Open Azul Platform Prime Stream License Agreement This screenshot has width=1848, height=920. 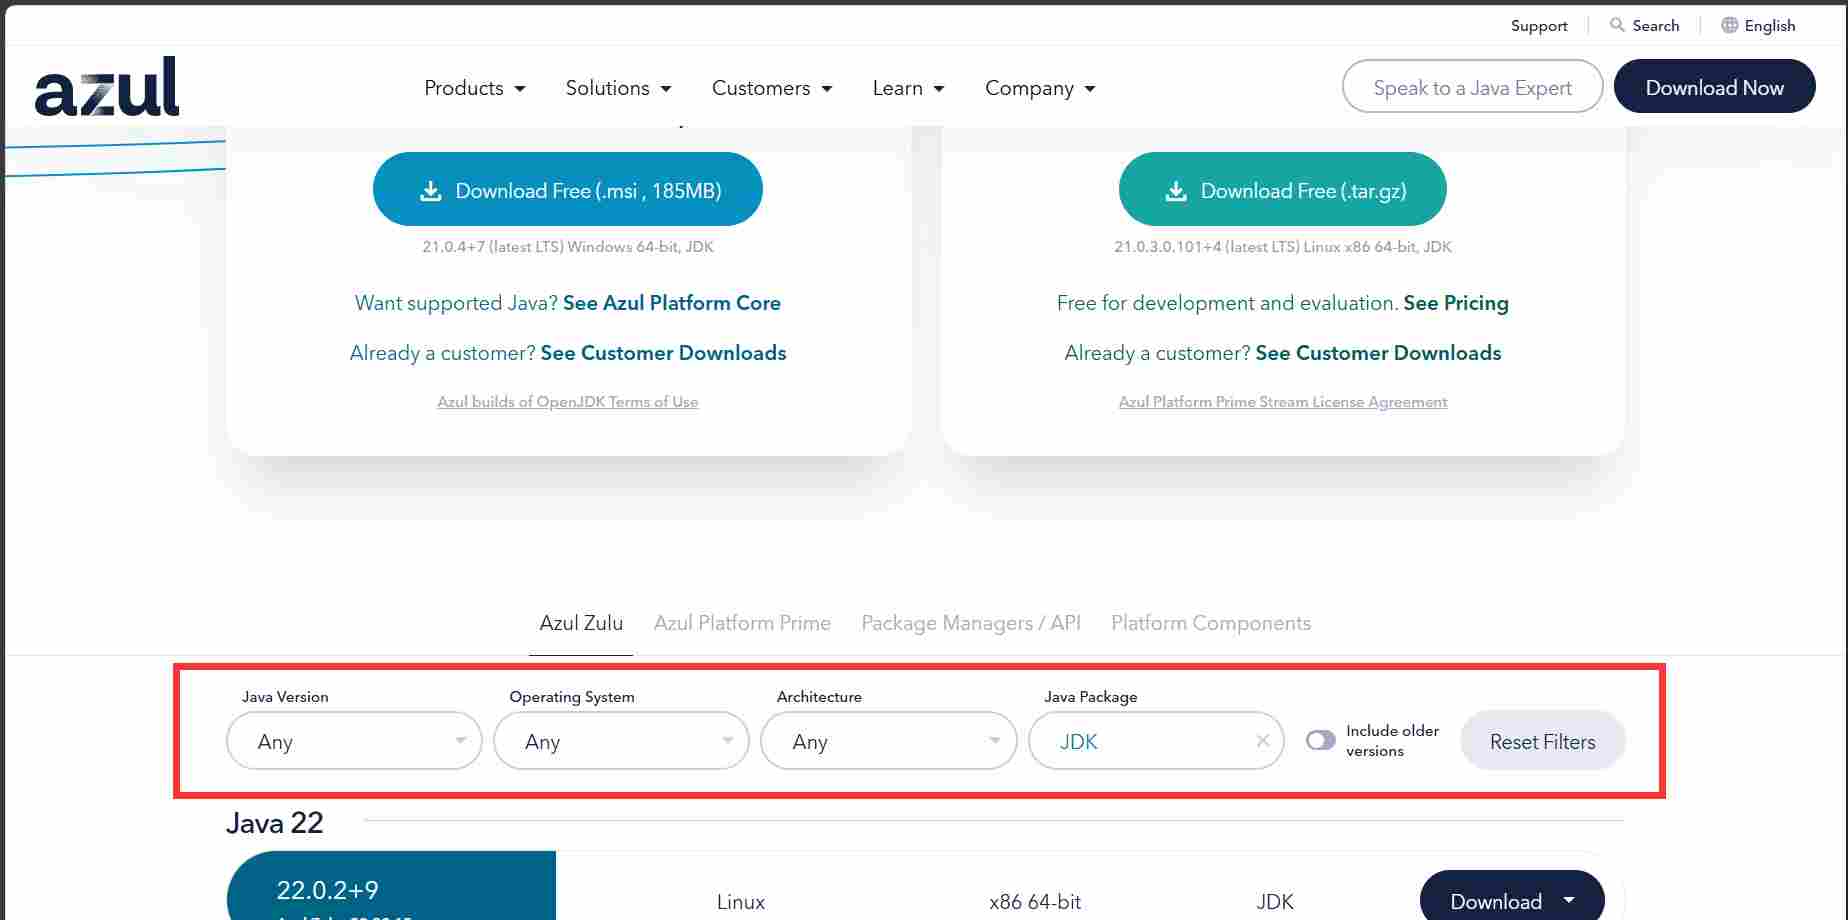point(1283,402)
